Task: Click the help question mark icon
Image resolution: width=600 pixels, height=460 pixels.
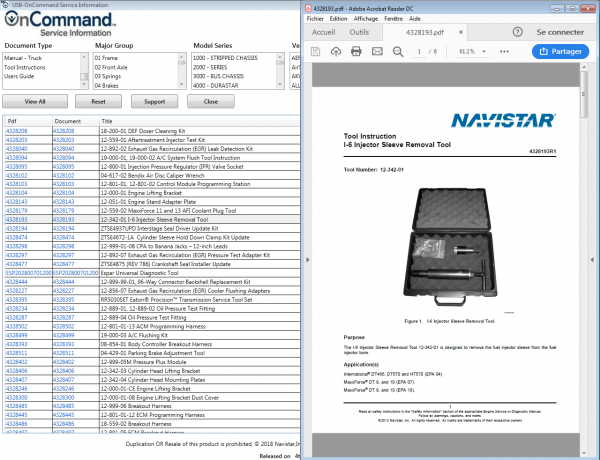Action: click(x=518, y=32)
